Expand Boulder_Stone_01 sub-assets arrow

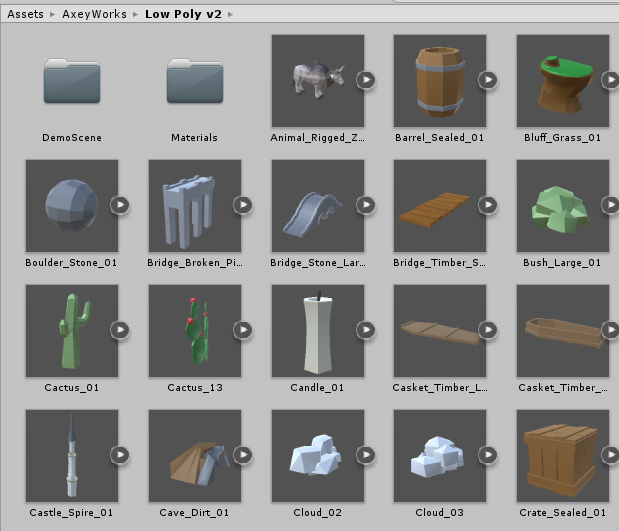120,205
